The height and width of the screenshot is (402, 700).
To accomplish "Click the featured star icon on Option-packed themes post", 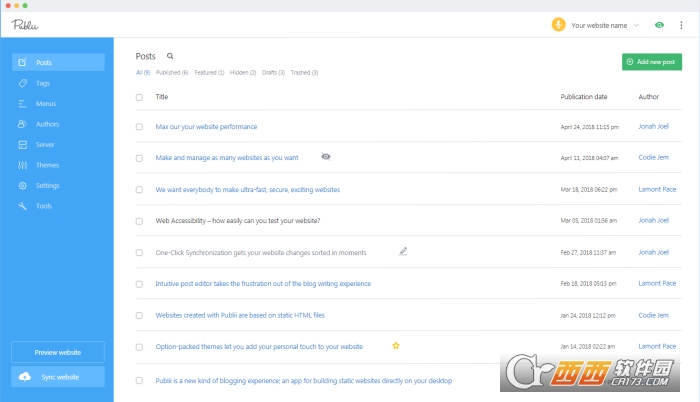I will [396, 346].
